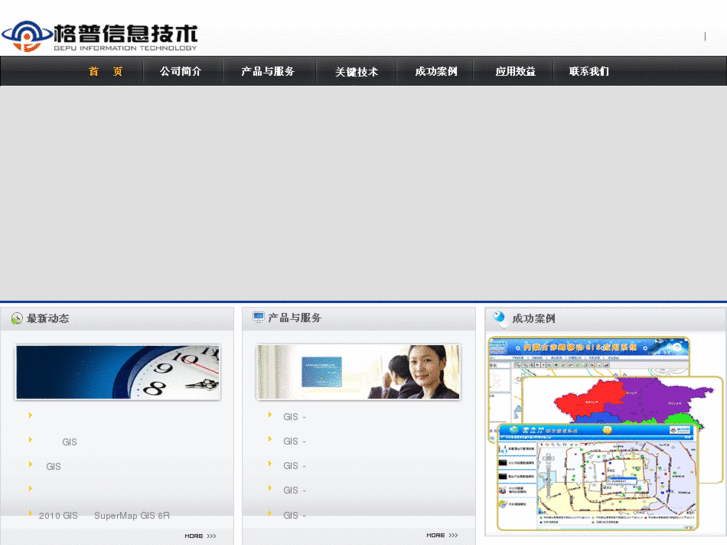Screen dimensions: 727x545
Task: Open the businesswoman banner image in 产品与服务
Action: click(358, 372)
